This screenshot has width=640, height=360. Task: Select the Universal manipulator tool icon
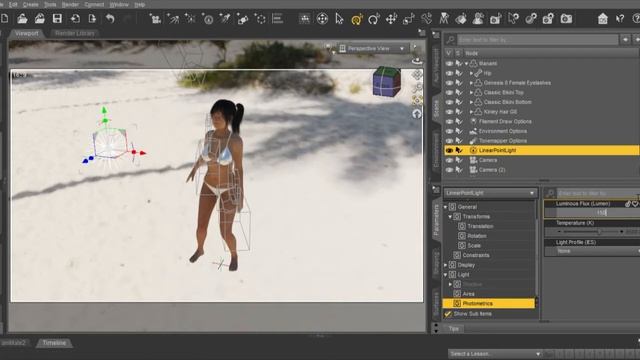point(322,18)
